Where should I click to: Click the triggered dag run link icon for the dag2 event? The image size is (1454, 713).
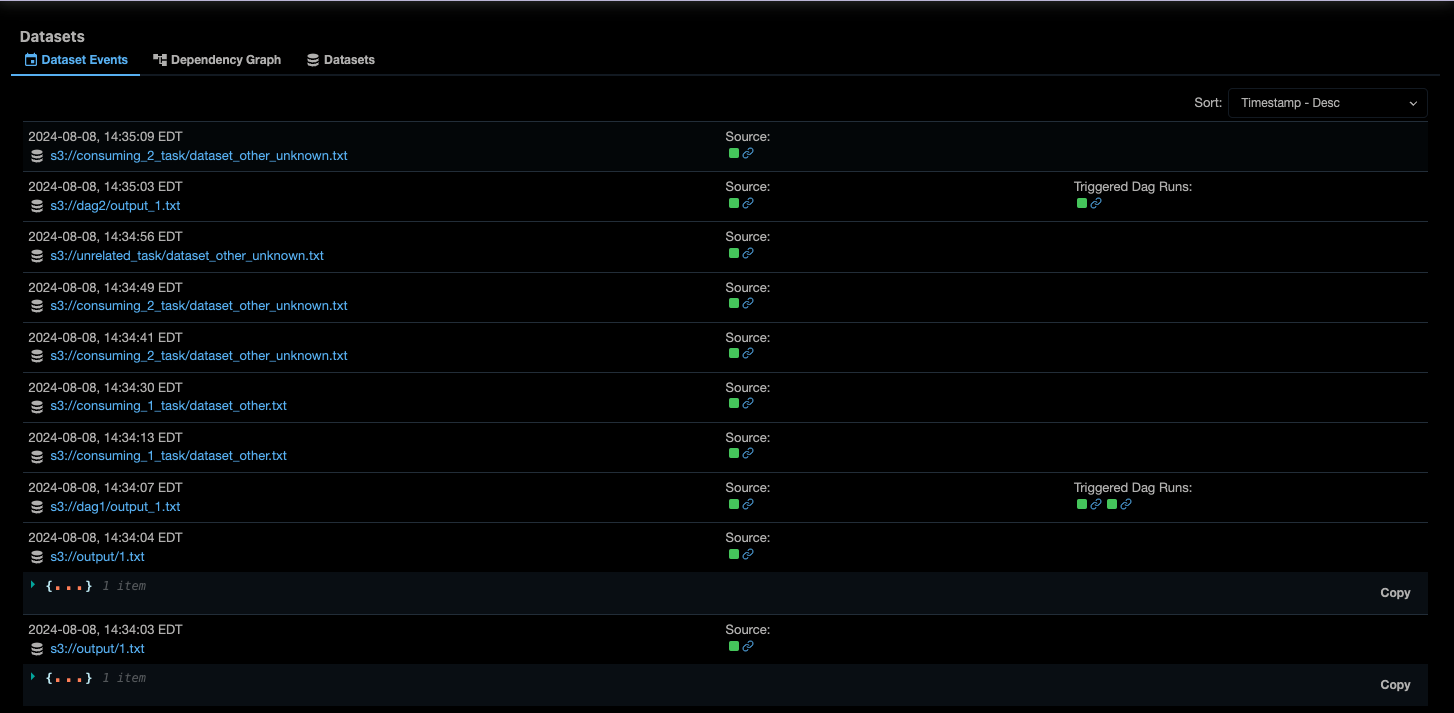click(x=1096, y=203)
